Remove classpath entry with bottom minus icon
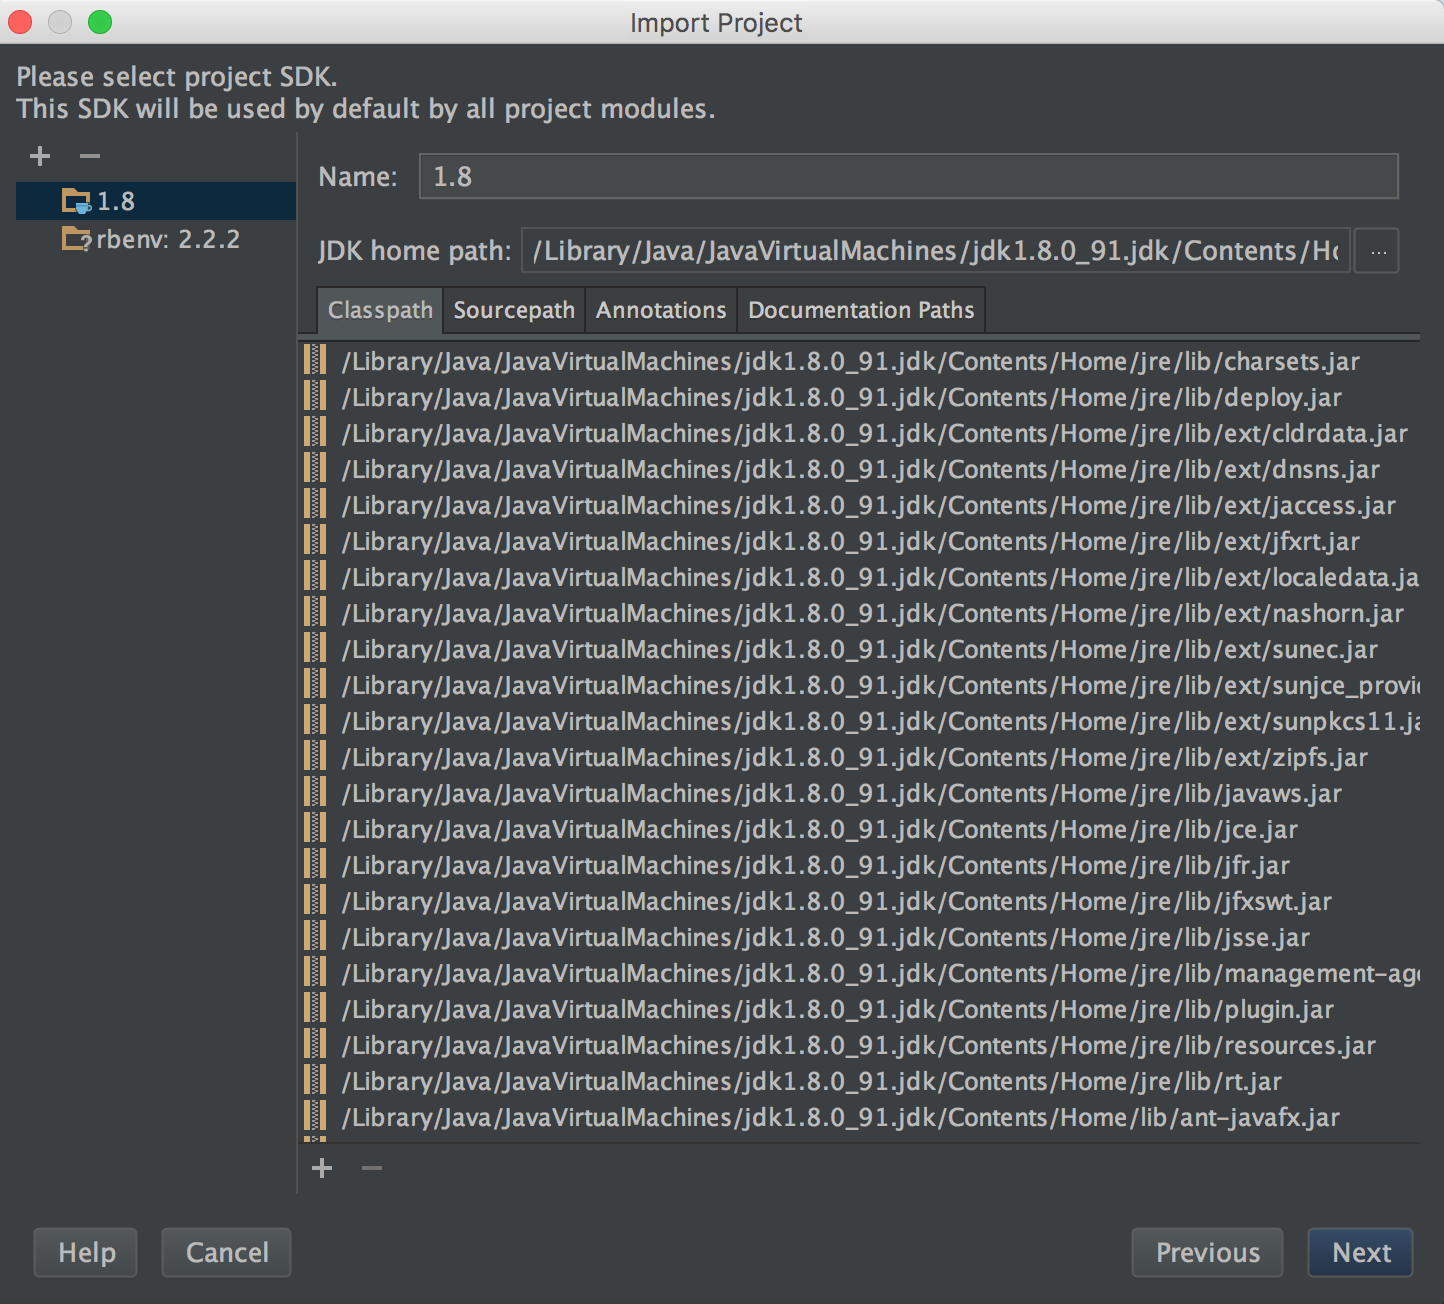This screenshot has width=1444, height=1304. coord(372,1168)
